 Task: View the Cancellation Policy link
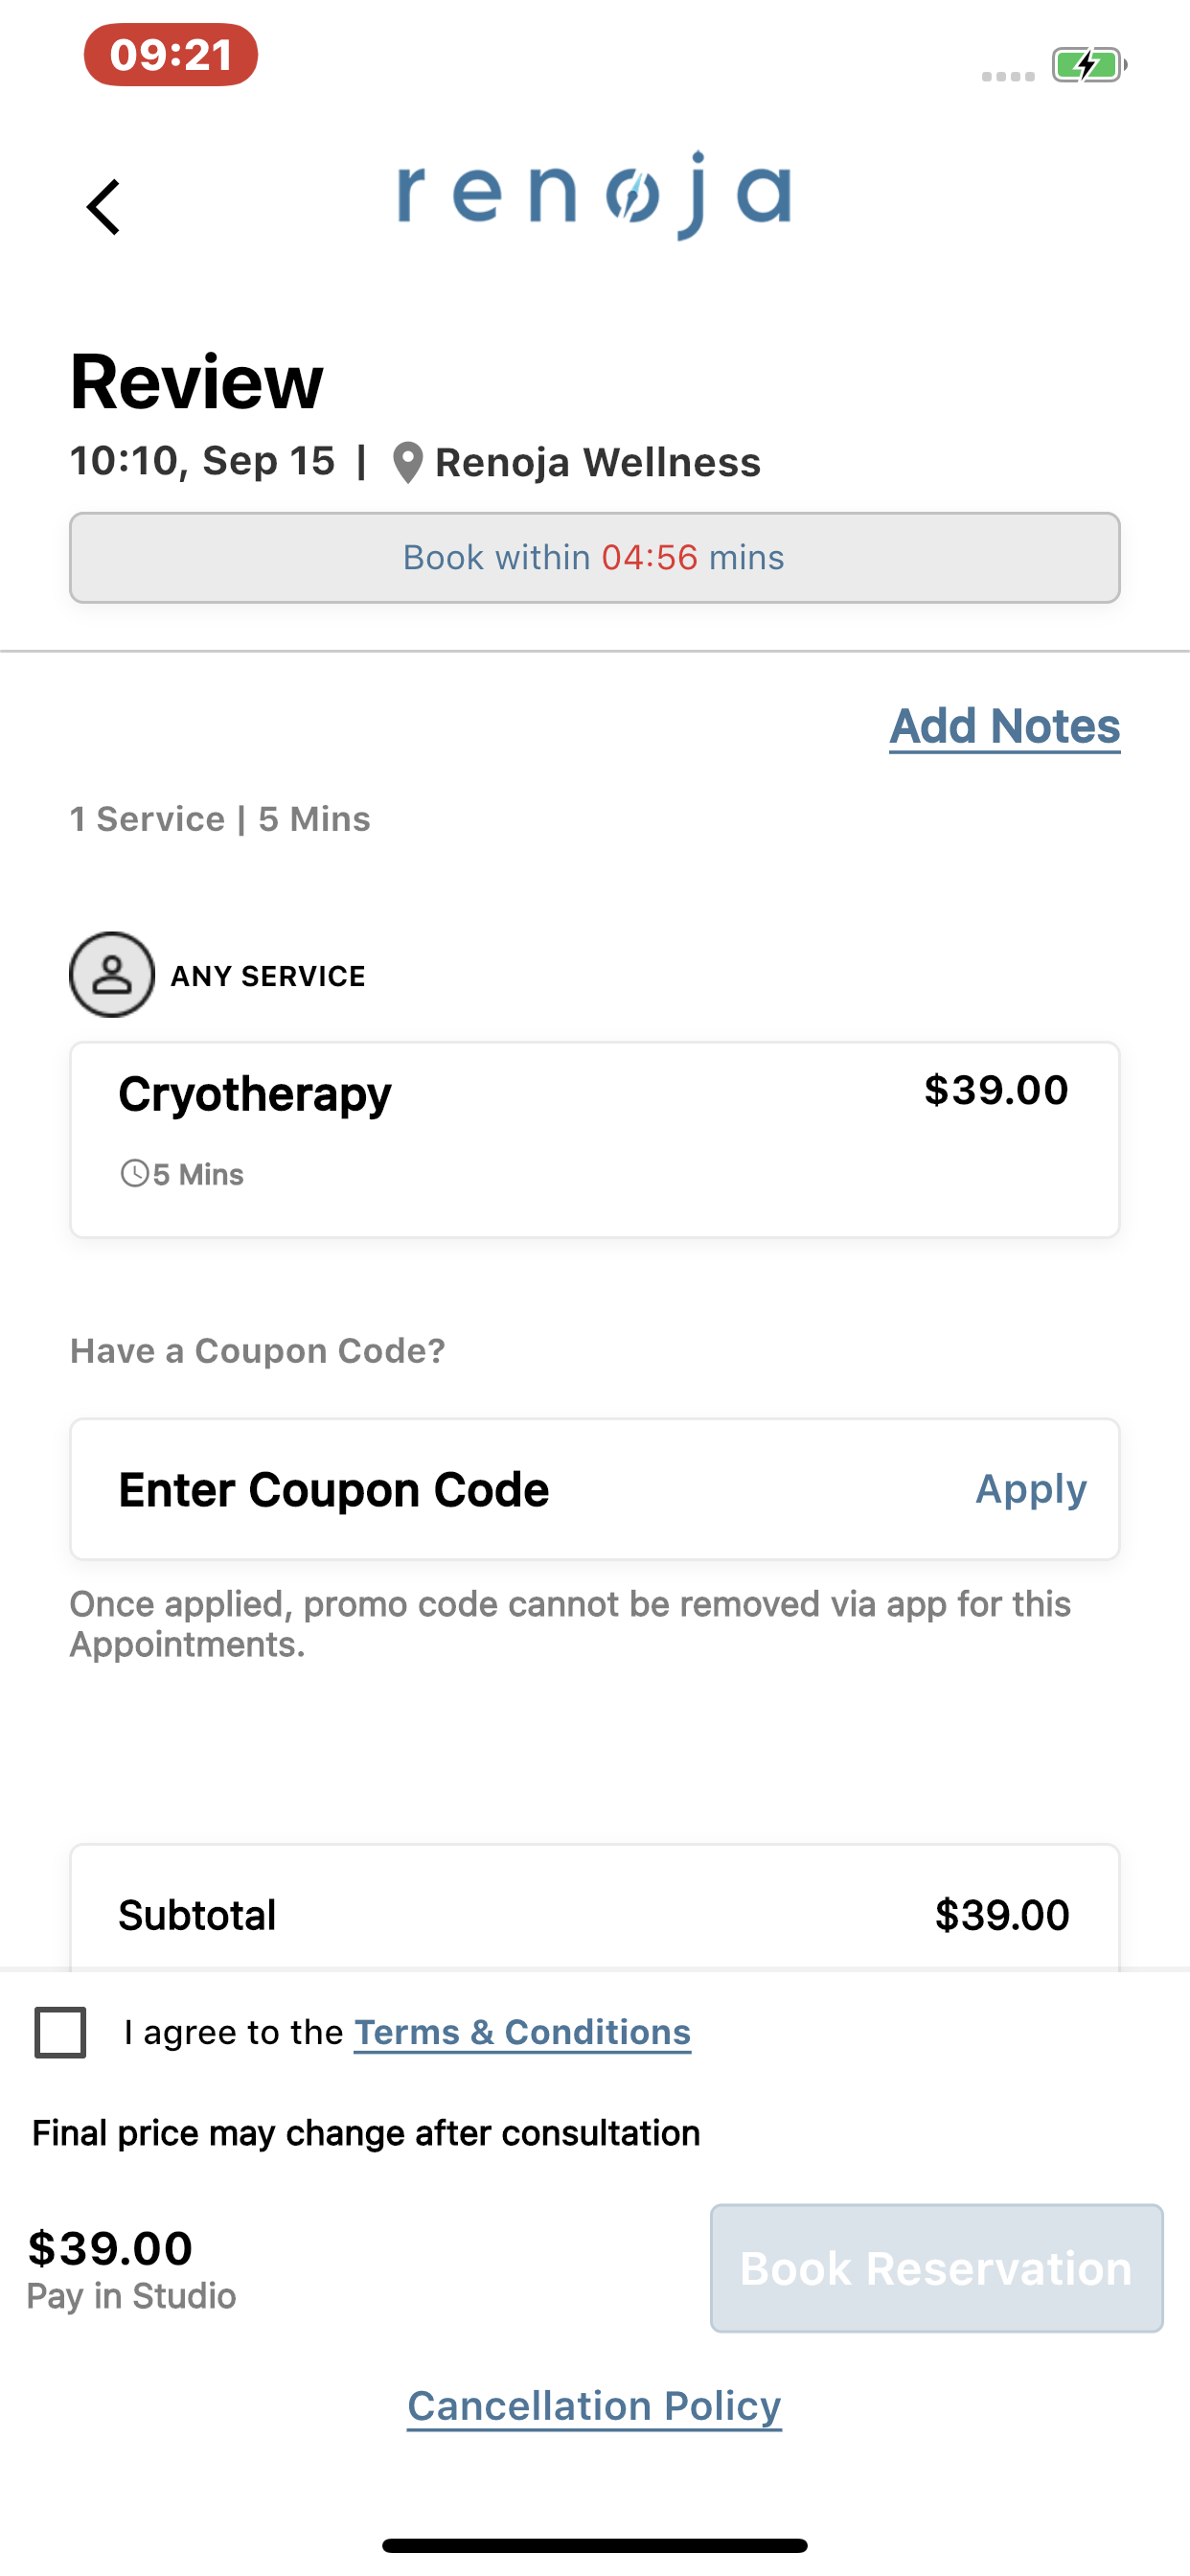[594, 2406]
